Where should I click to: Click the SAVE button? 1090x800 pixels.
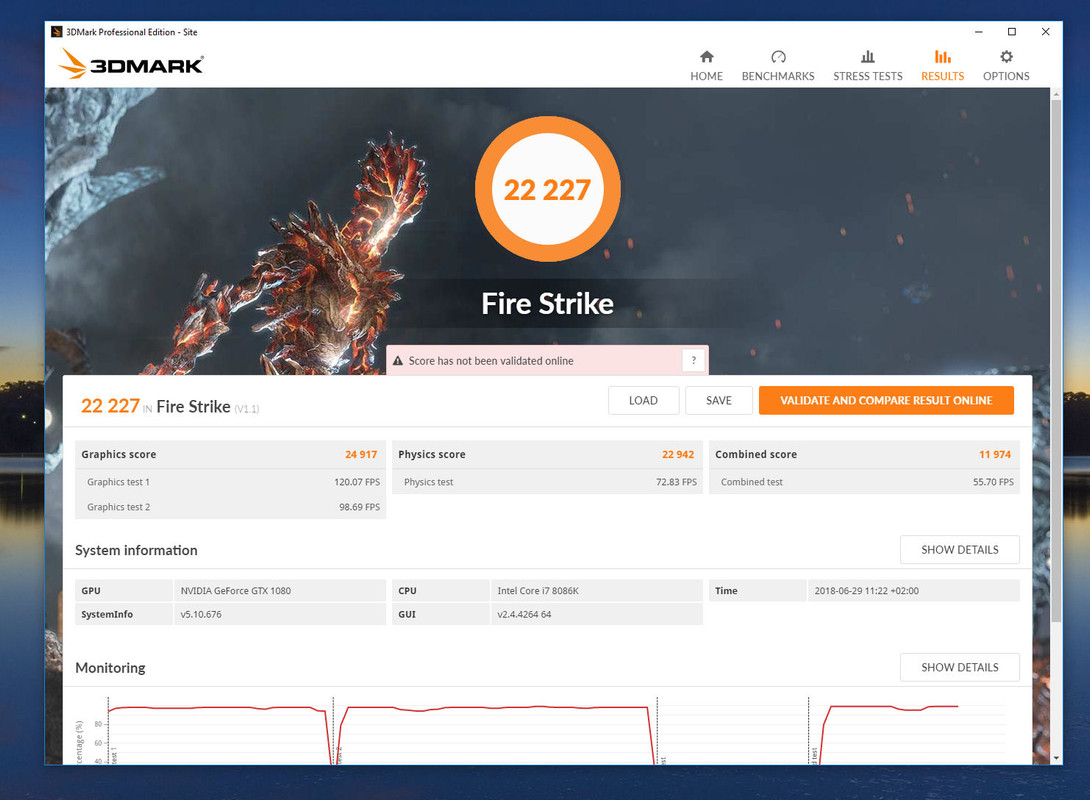[x=719, y=400]
